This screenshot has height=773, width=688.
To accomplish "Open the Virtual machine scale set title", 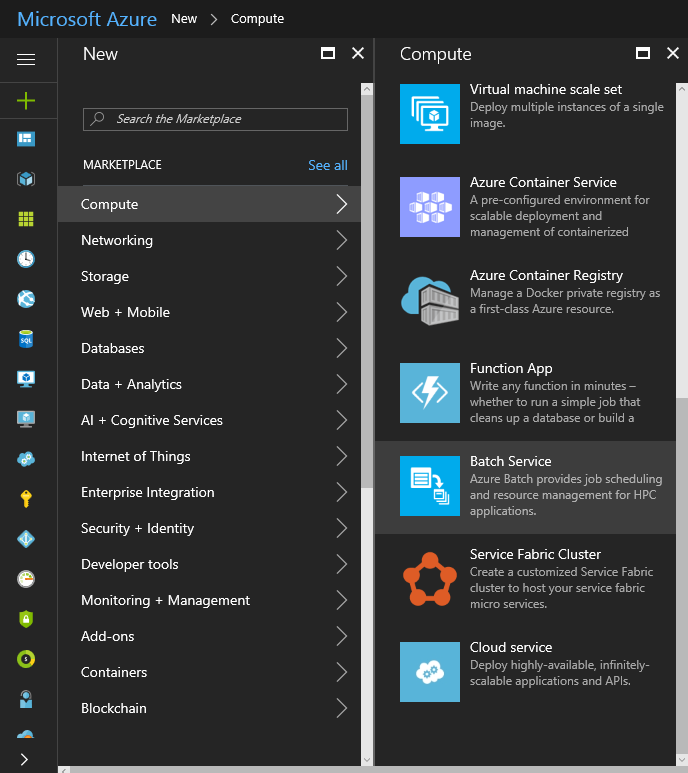I will 546,89.
